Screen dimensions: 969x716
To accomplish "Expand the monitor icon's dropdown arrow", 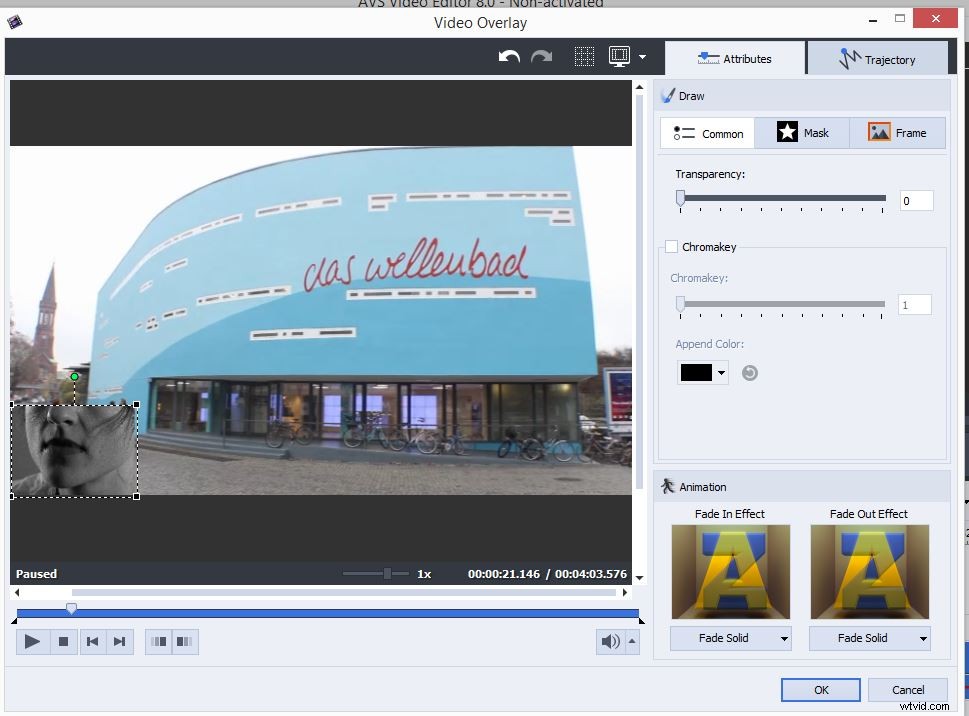I will tap(640, 57).
